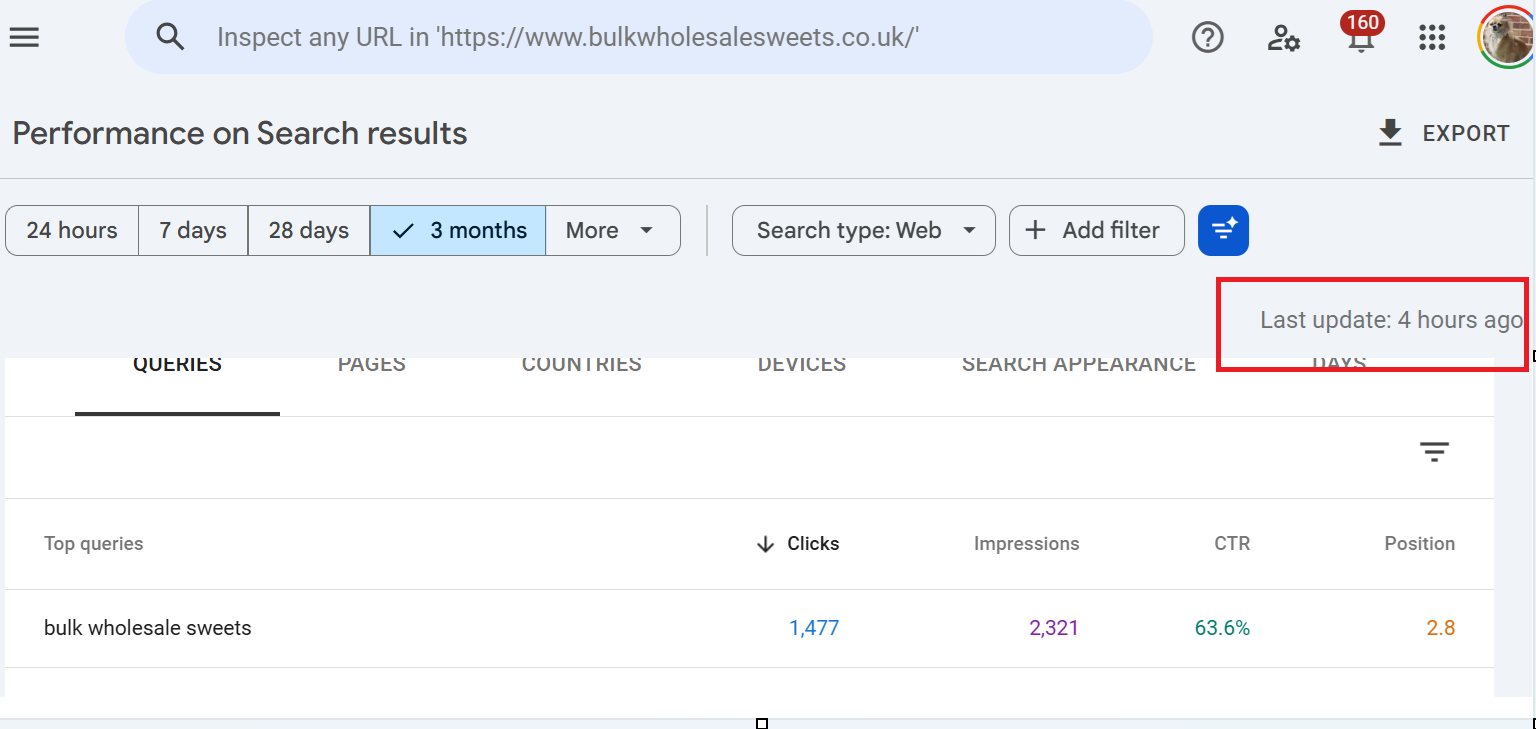Open the Google apps grid
1536x729 pixels.
coord(1432,37)
